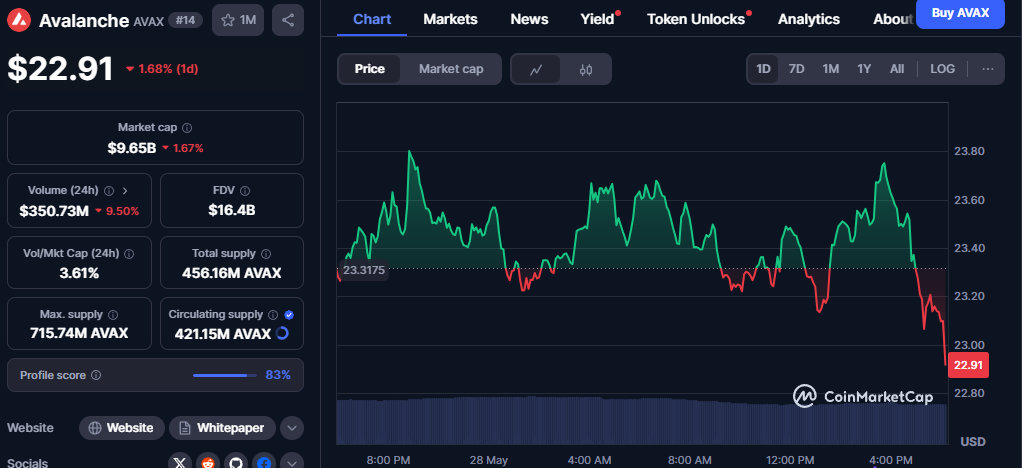Click the 3.61% Vol/Mkt Cap value
The image size is (1022, 468).
[79, 273]
